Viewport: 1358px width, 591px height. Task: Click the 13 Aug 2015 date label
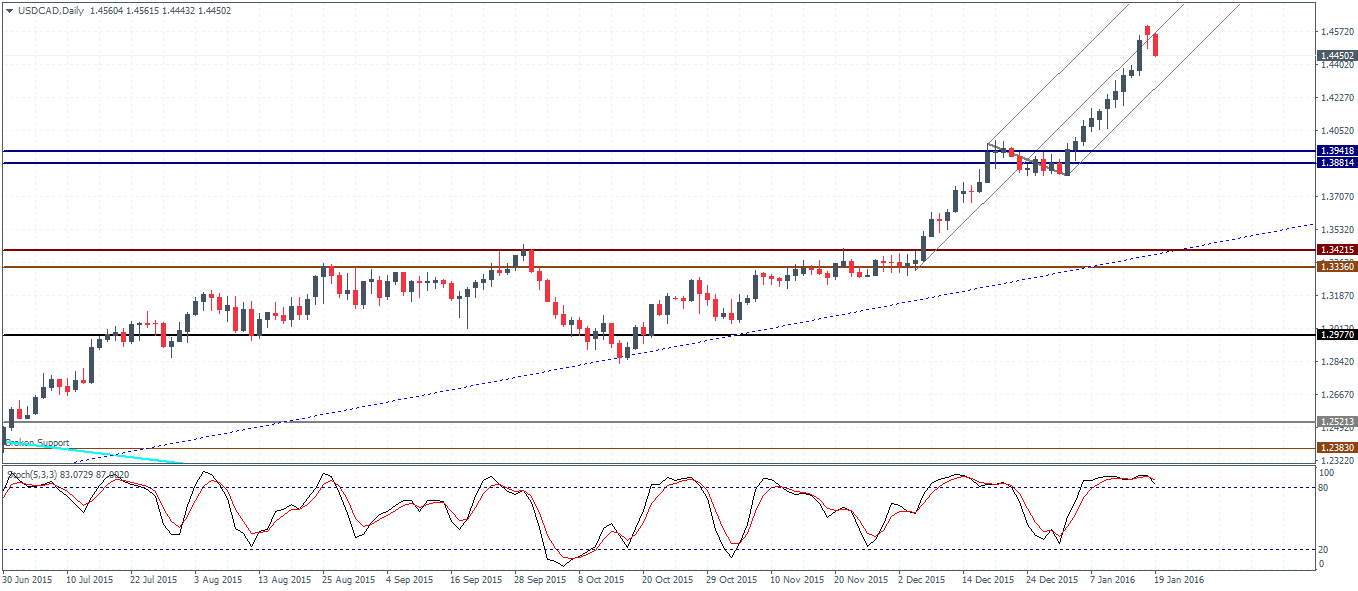coord(283,579)
